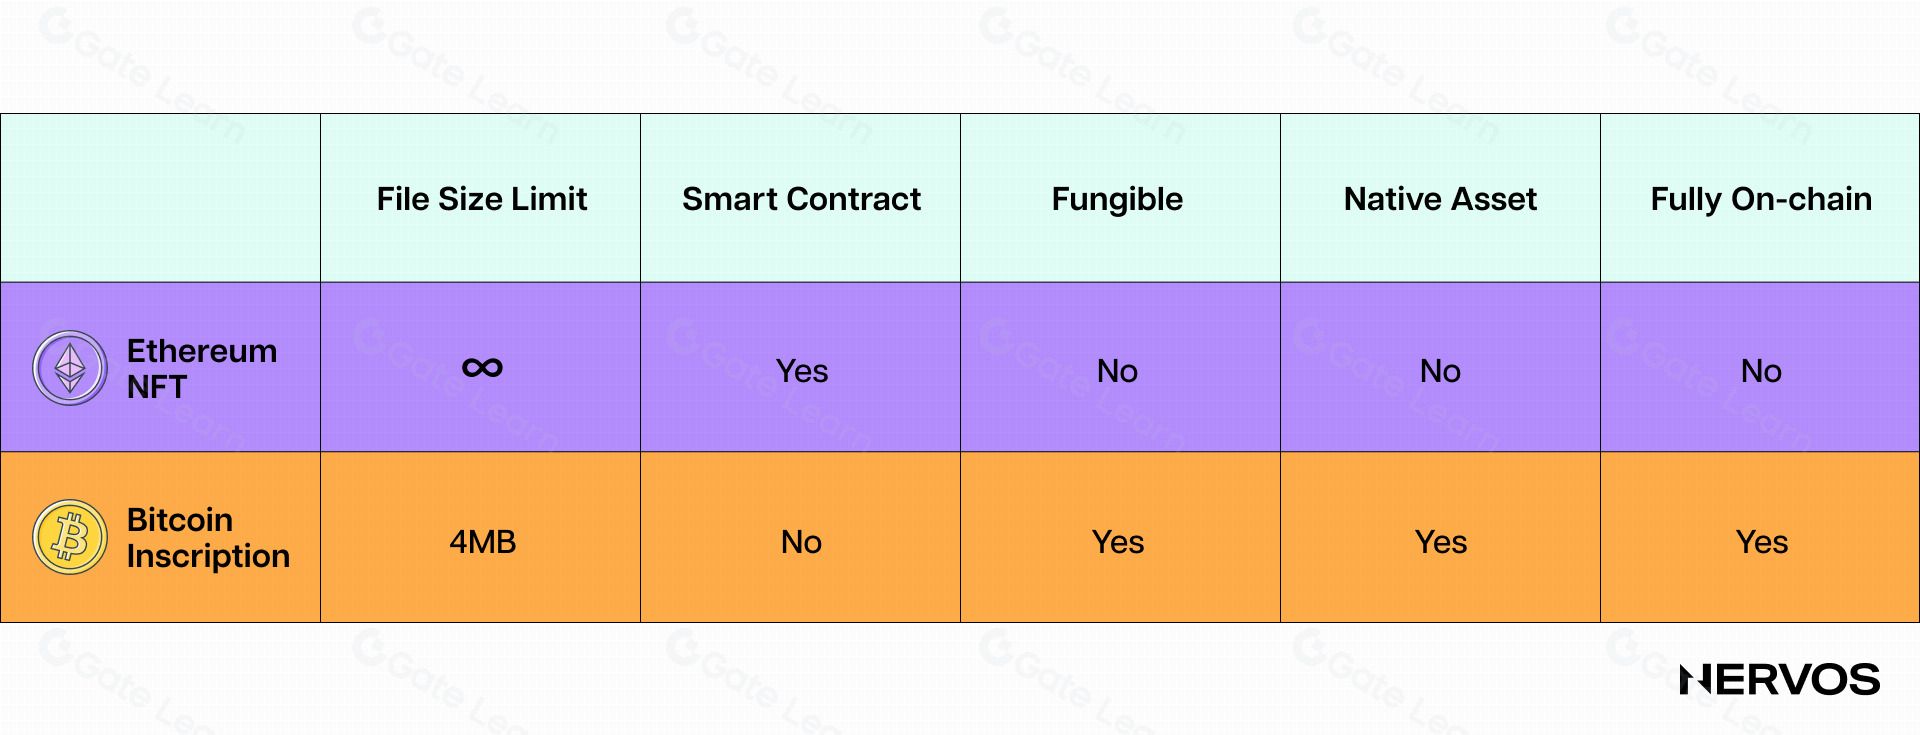Select the Smart Contract column header
This screenshot has width=1920, height=735.
(801, 199)
